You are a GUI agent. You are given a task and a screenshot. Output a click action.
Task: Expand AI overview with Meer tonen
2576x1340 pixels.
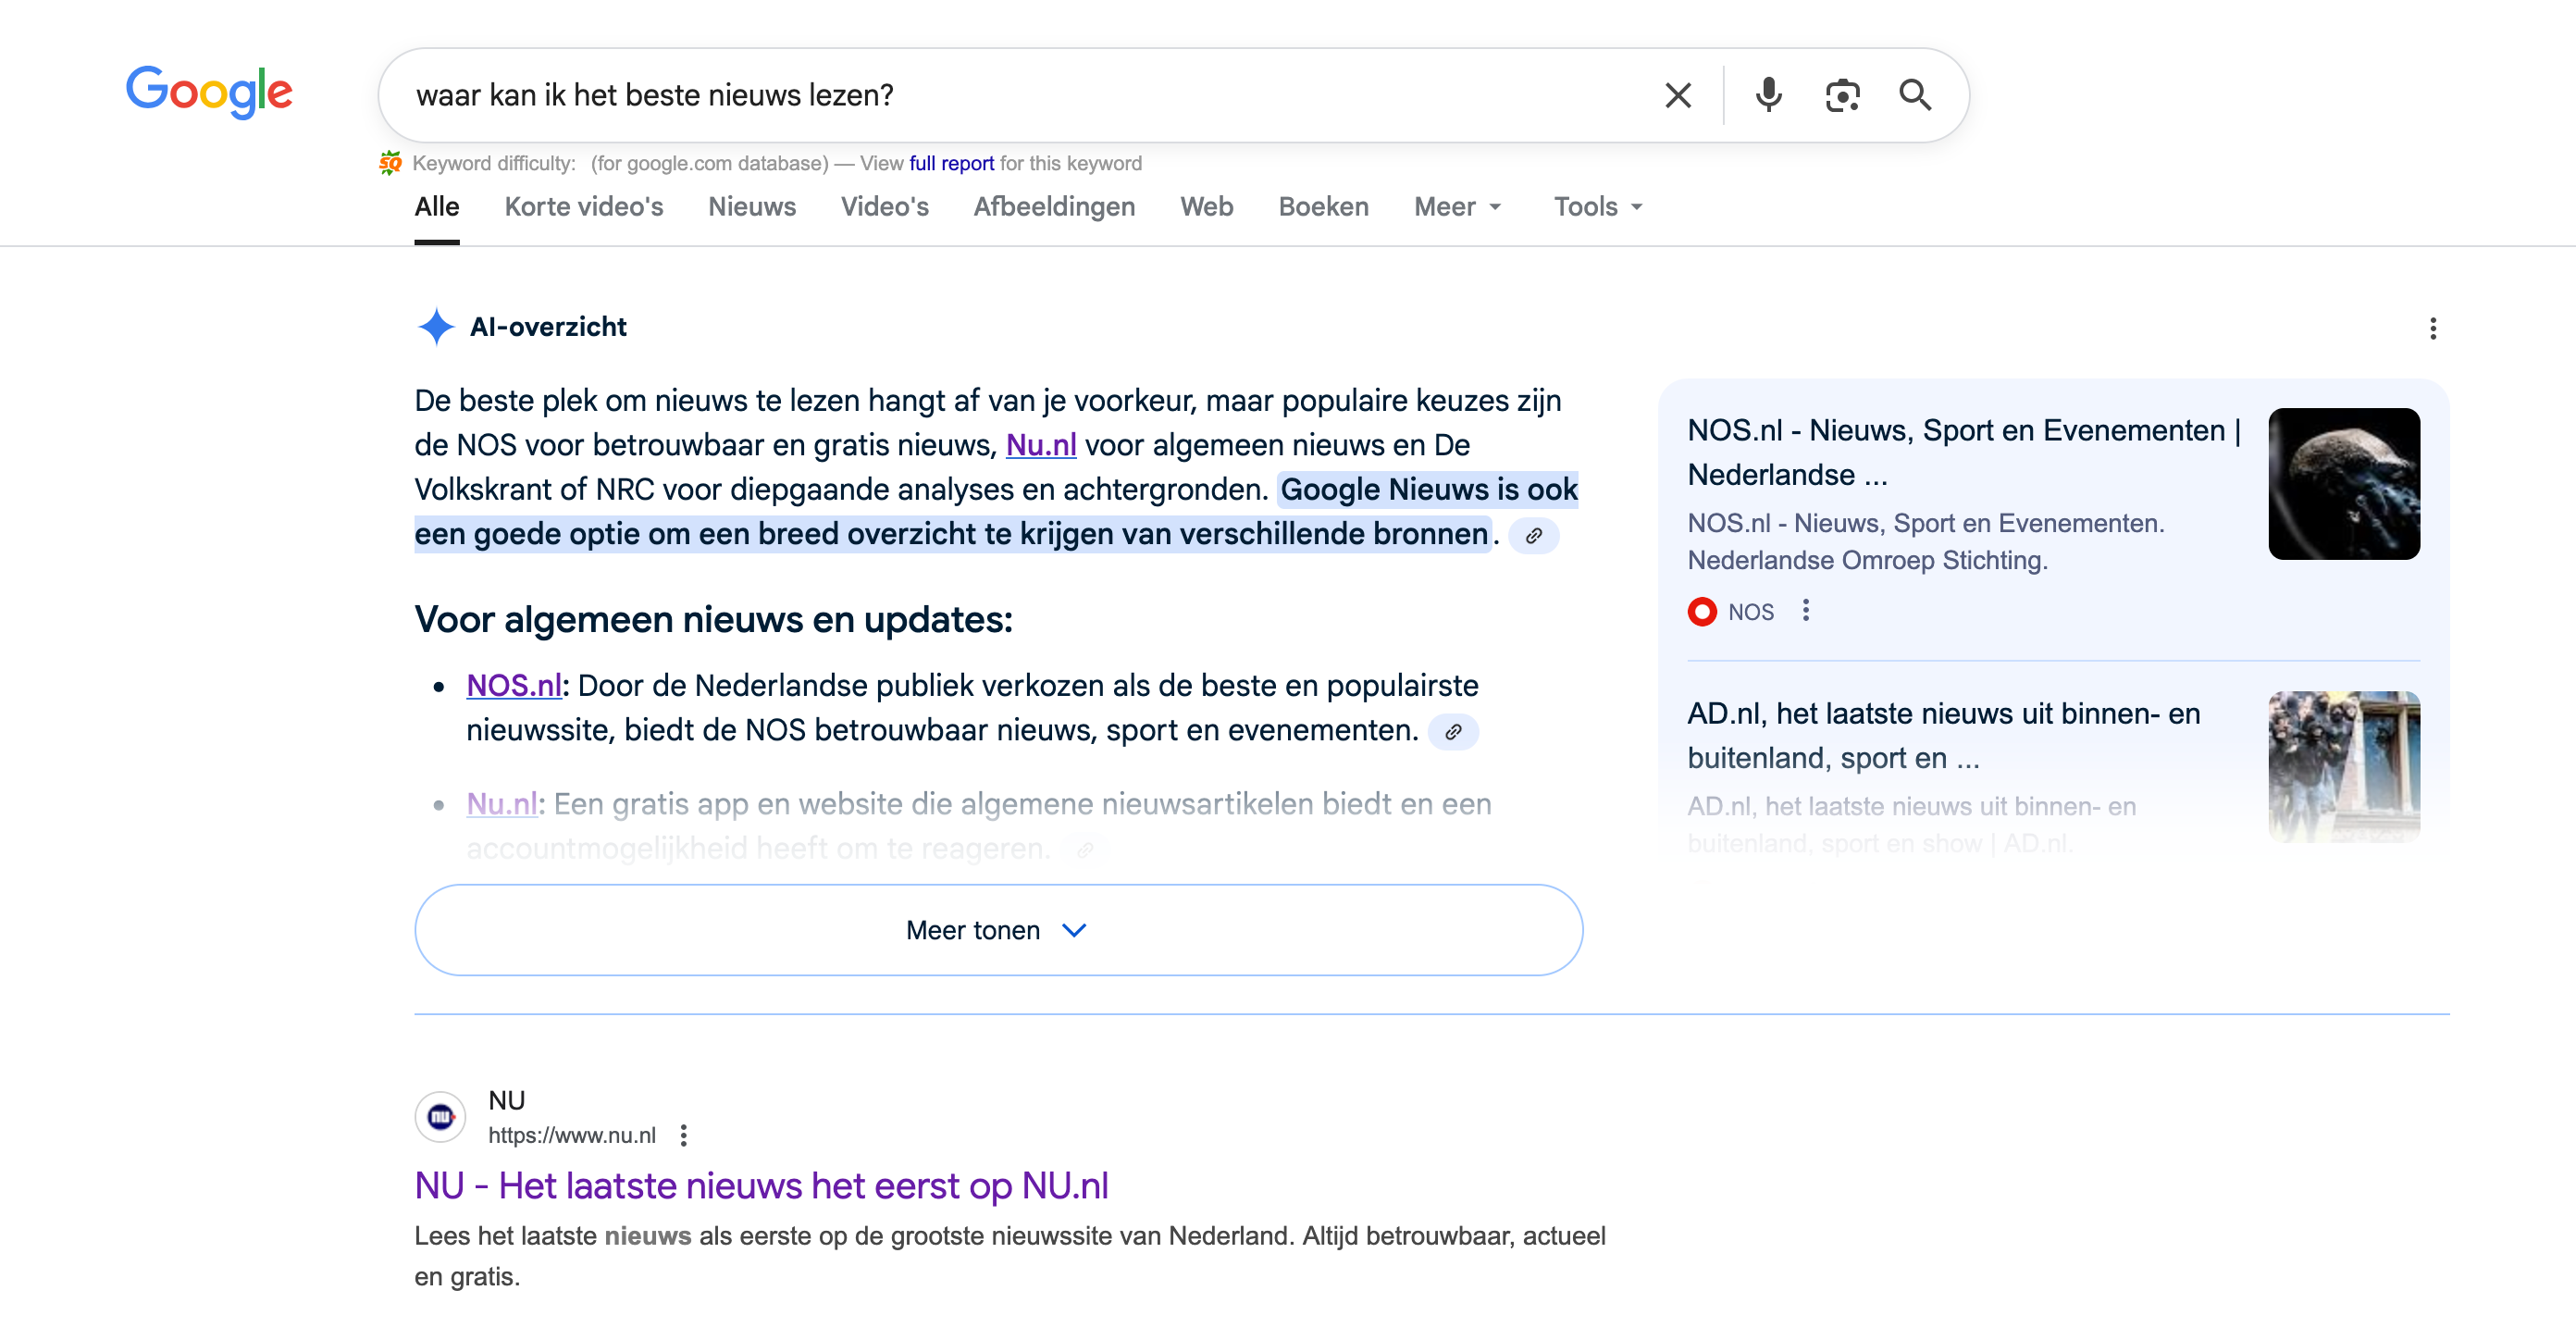(x=997, y=930)
